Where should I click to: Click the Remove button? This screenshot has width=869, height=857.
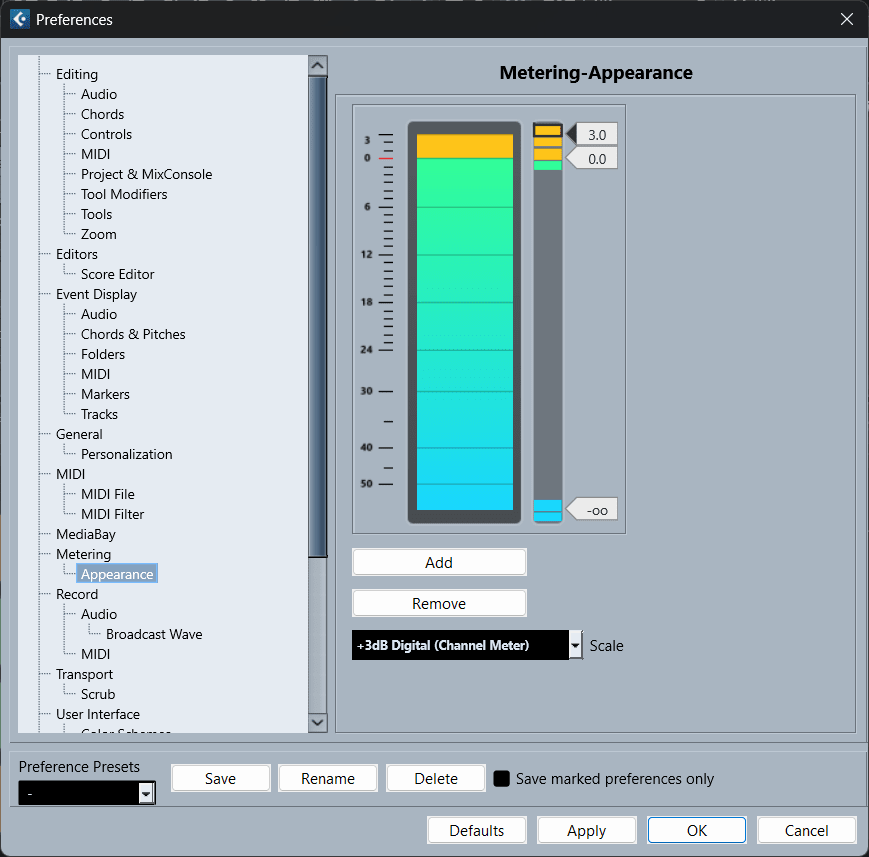(439, 604)
